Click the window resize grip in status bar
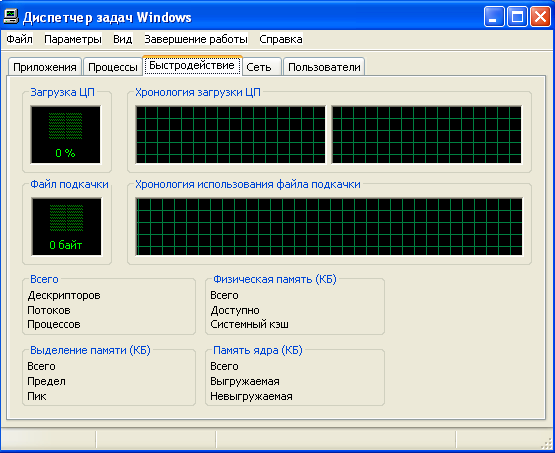Screen dimensions: 555x453 click(547, 443)
